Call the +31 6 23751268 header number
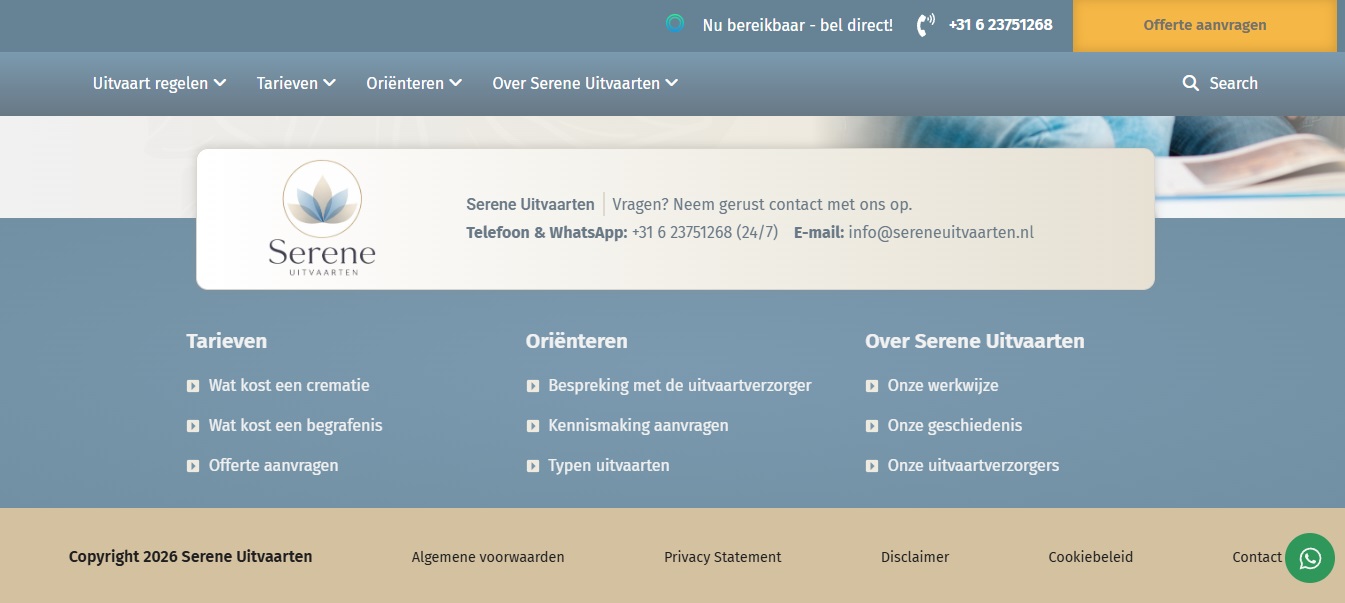 click(x=1000, y=25)
